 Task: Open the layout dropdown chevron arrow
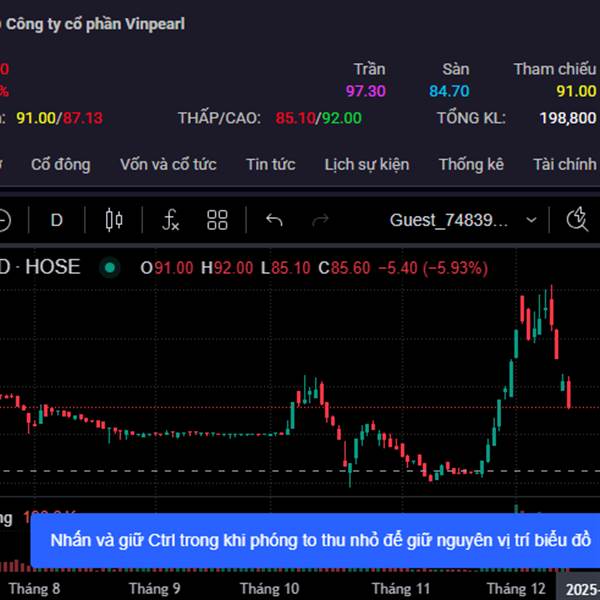(531, 220)
